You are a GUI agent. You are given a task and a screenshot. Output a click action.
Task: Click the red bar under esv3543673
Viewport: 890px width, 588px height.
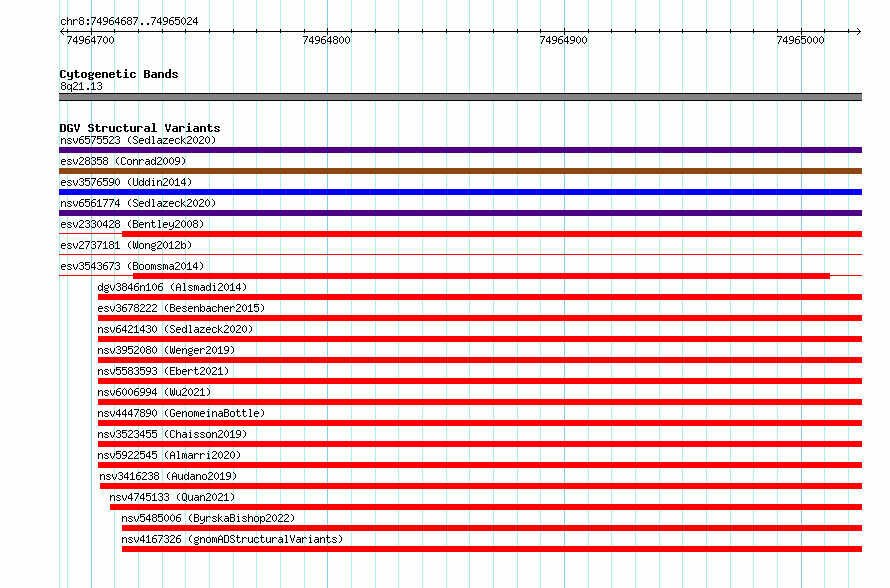coord(481,276)
